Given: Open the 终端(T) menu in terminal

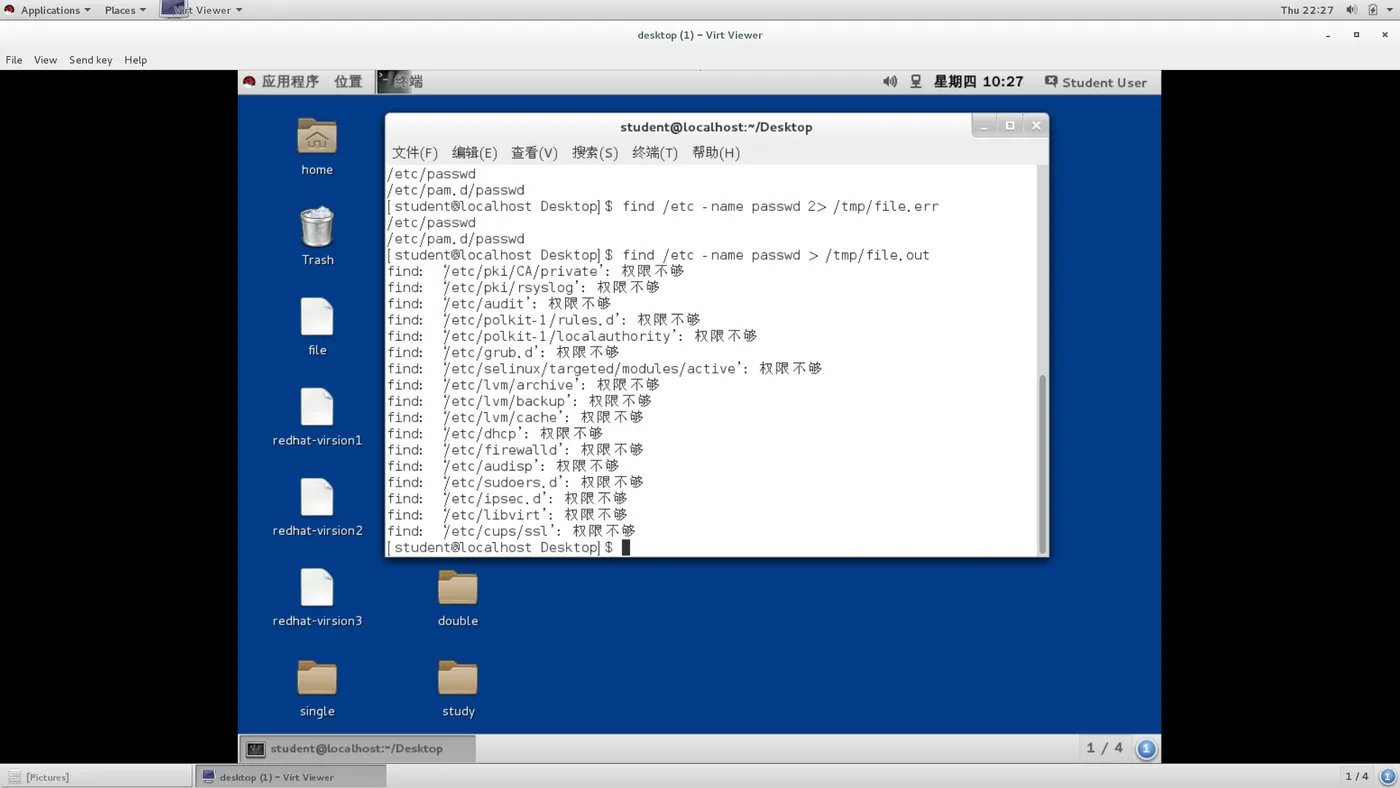Looking at the screenshot, I should 655,153.
